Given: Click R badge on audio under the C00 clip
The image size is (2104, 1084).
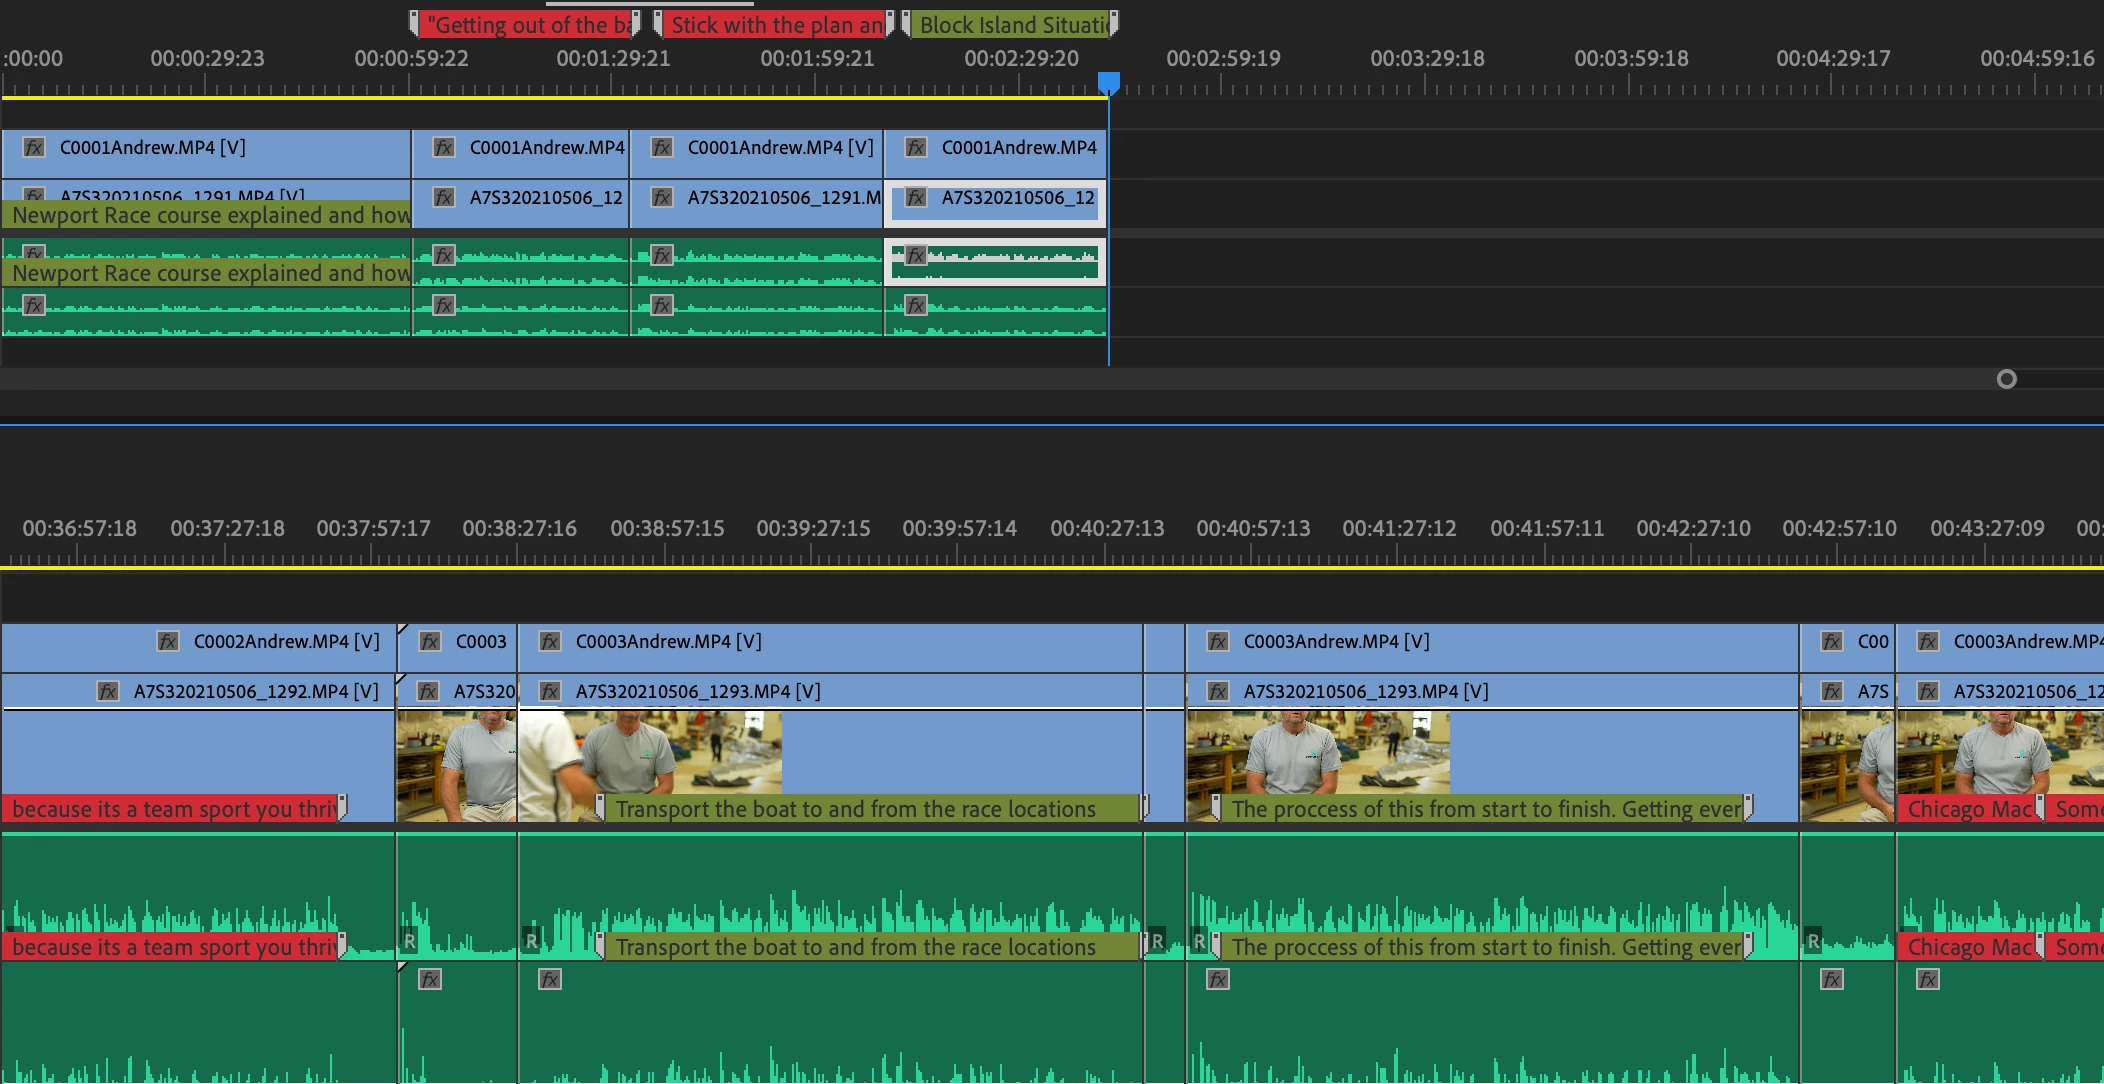Looking at the screenshot, I should pyautogui.click(x=1813, y=940).
